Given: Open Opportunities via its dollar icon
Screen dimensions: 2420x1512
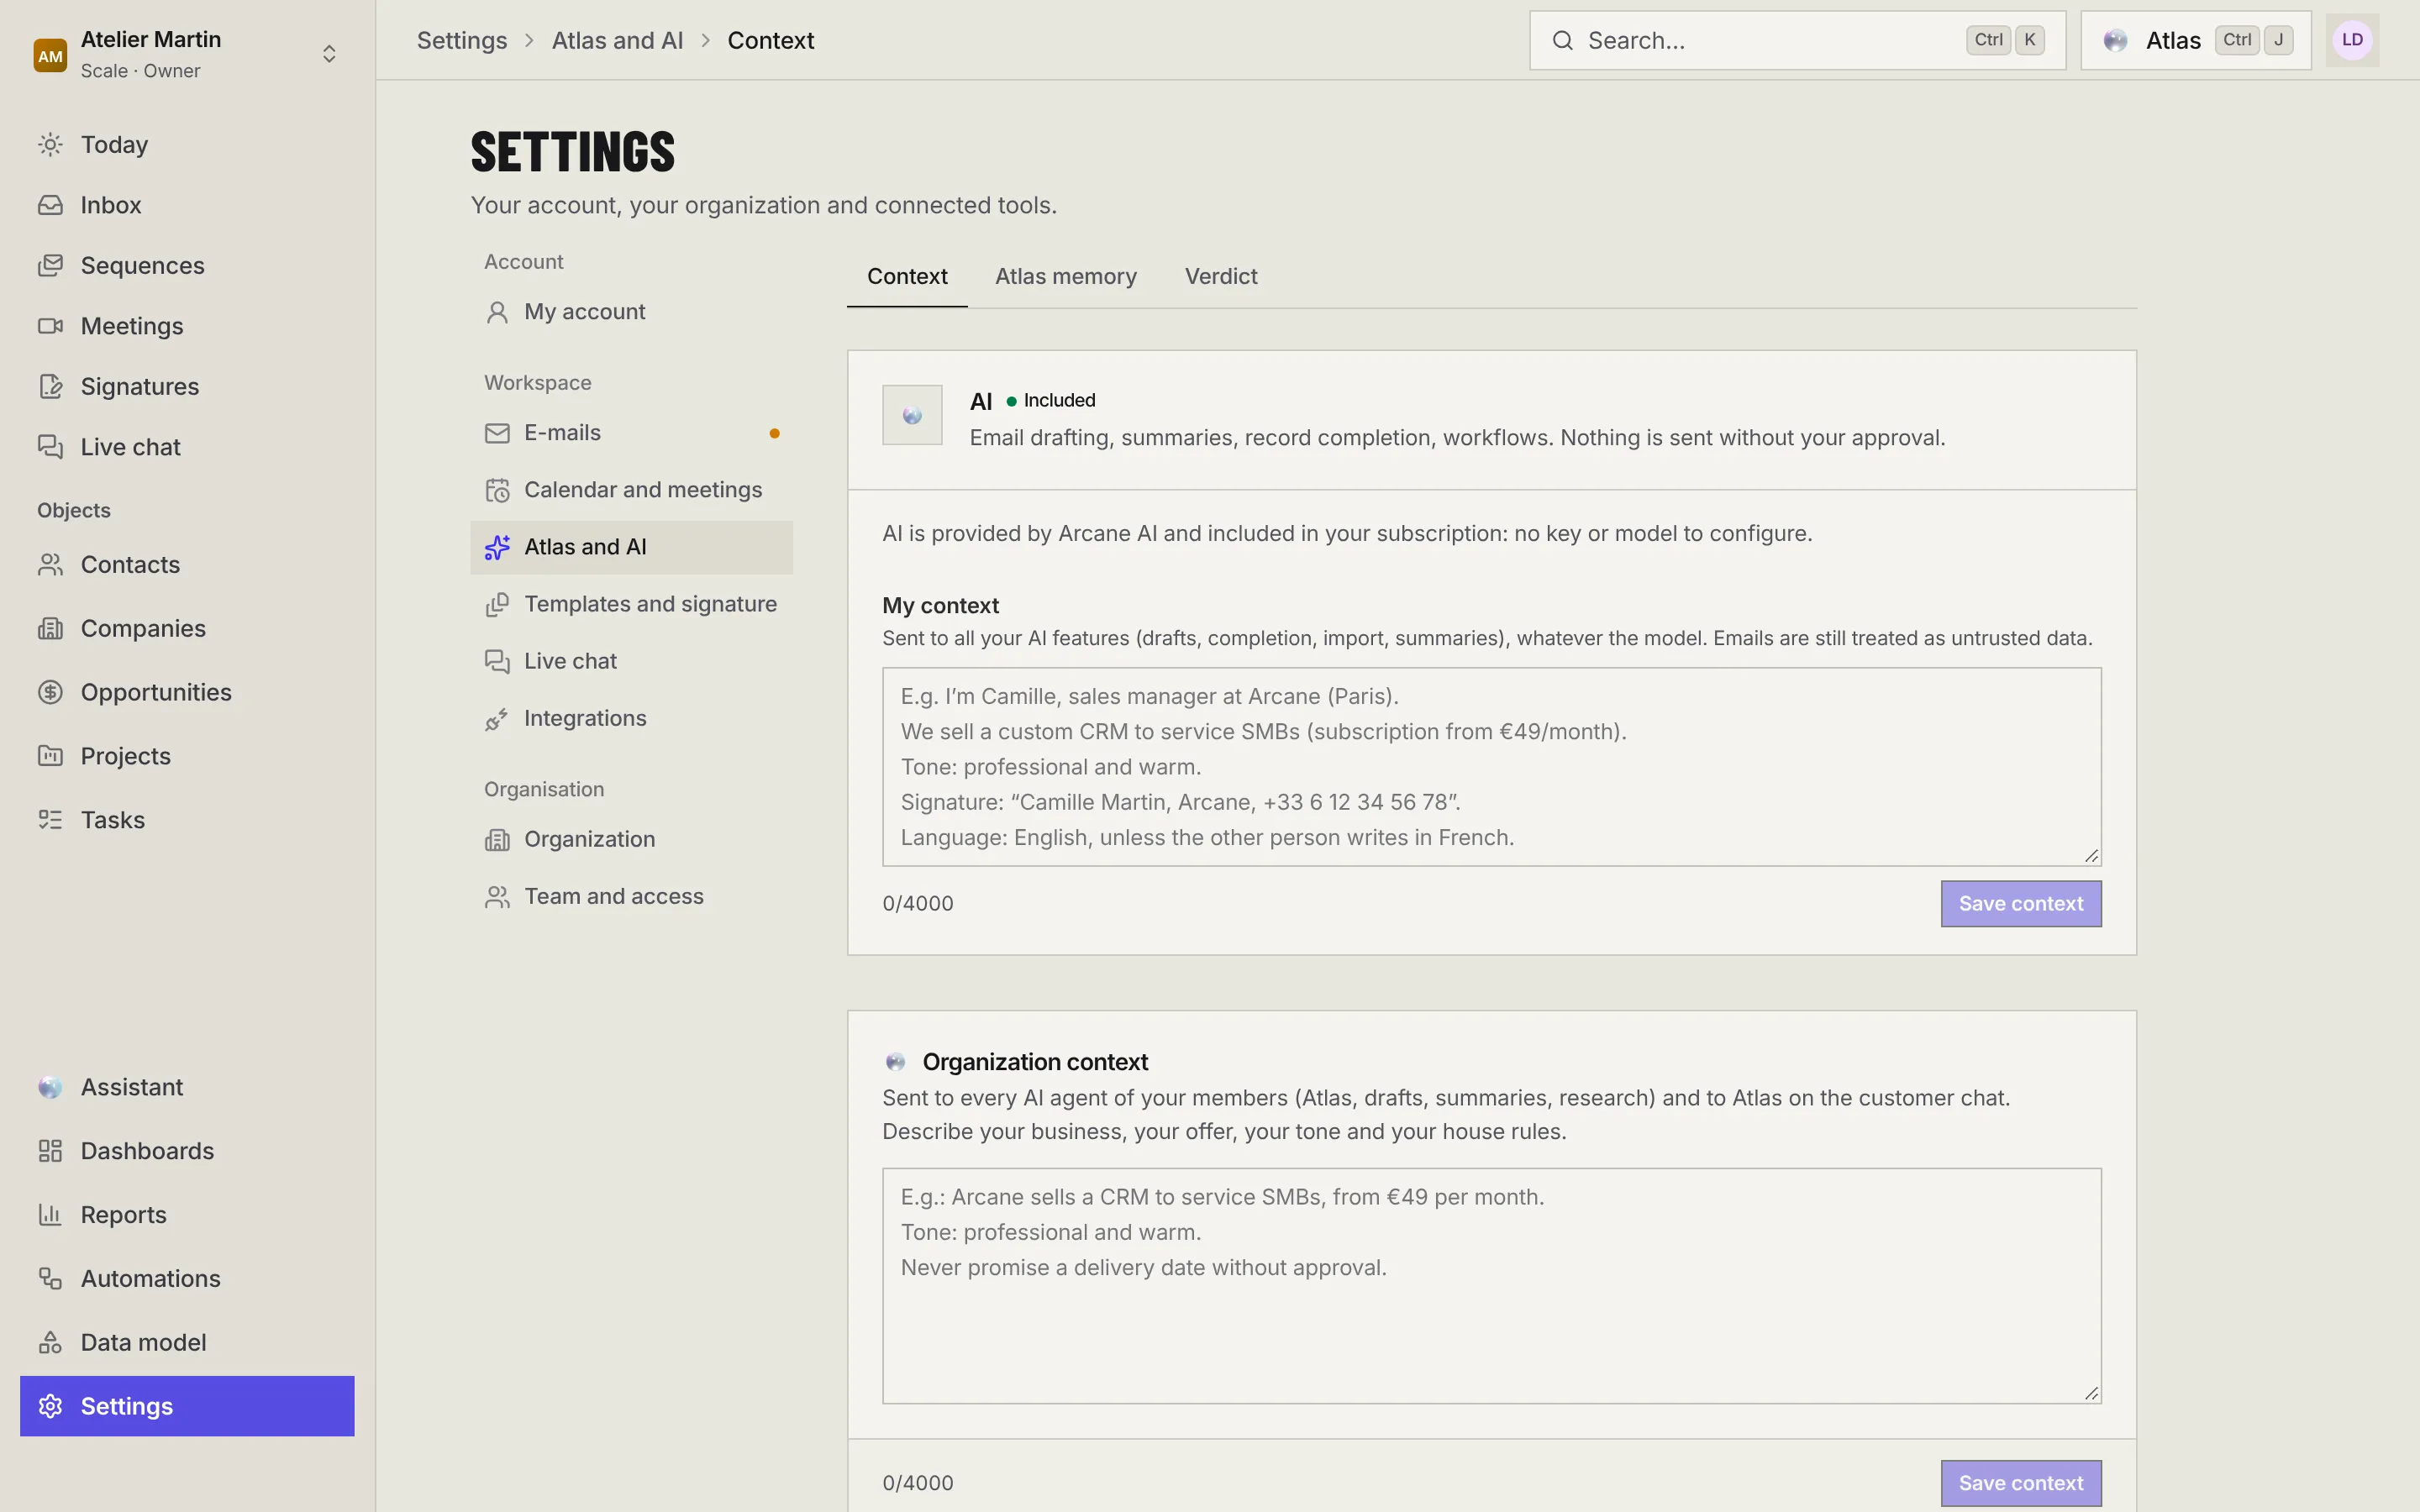Looking at the screenshot, I should [50, 692].
